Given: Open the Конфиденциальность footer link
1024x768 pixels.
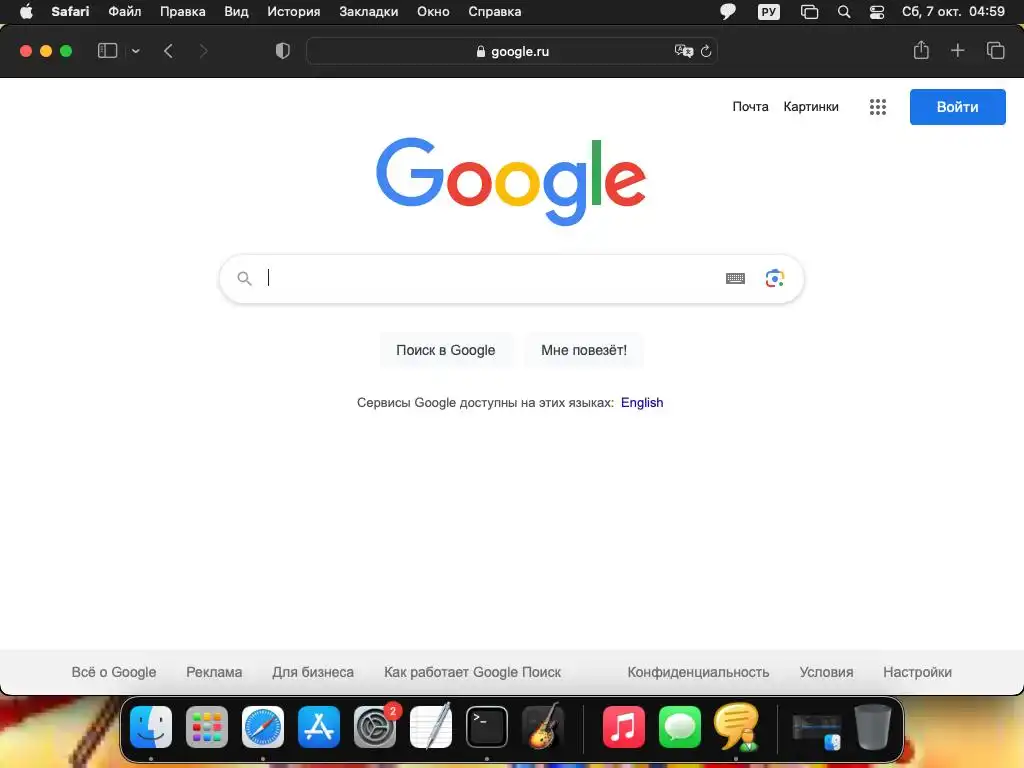Looking at the screenshot, I should pos(698,672).
